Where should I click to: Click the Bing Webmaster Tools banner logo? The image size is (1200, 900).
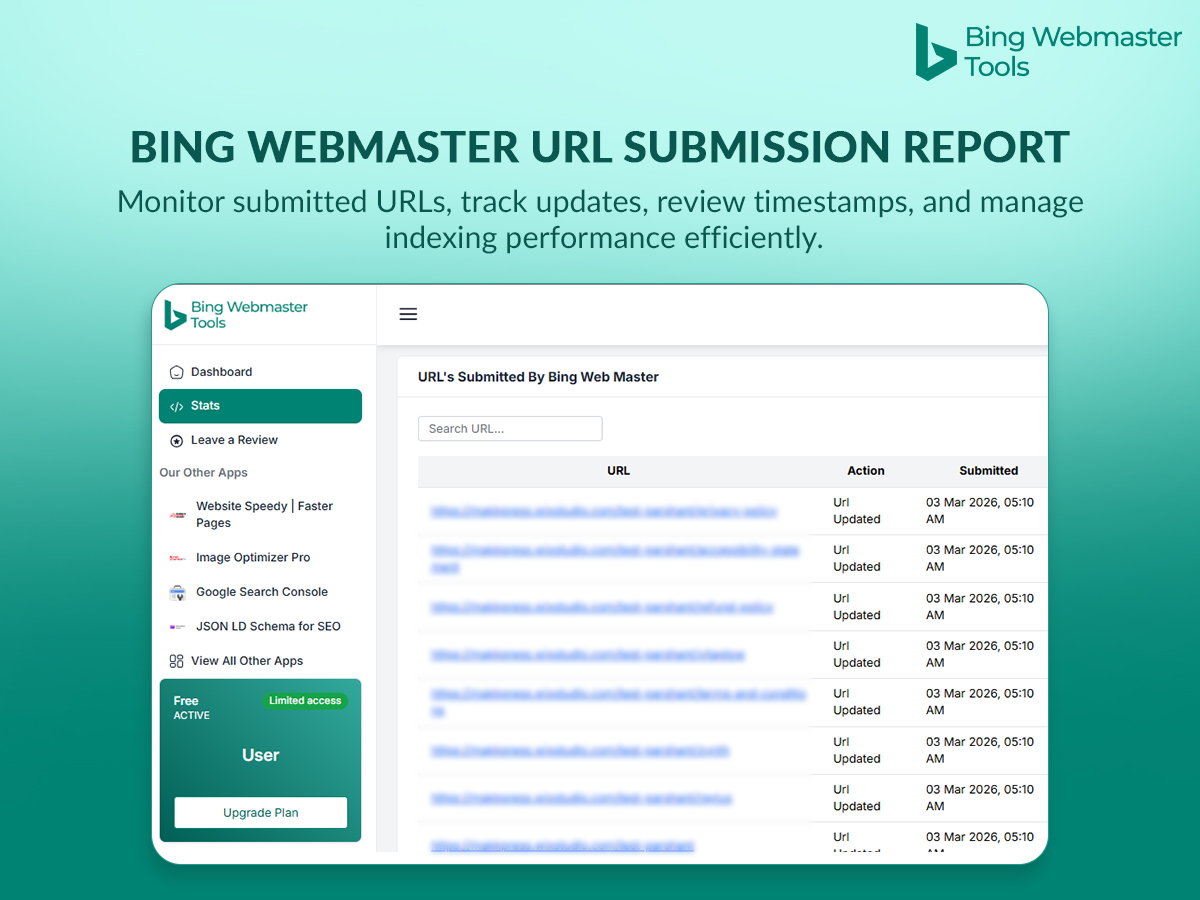tap(1048, 52)
